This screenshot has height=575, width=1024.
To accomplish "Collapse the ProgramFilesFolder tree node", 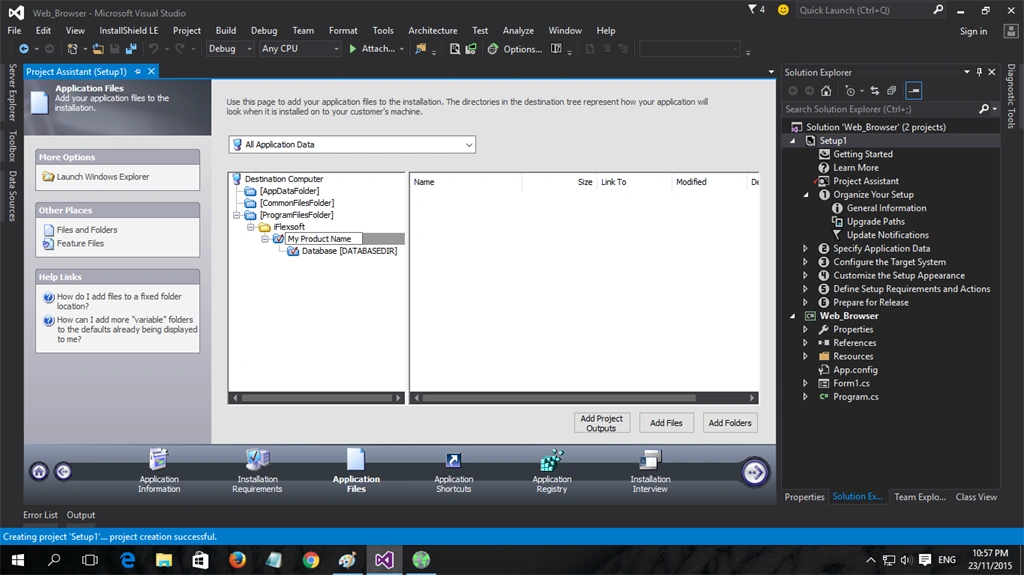I will [x=237, y=215].
